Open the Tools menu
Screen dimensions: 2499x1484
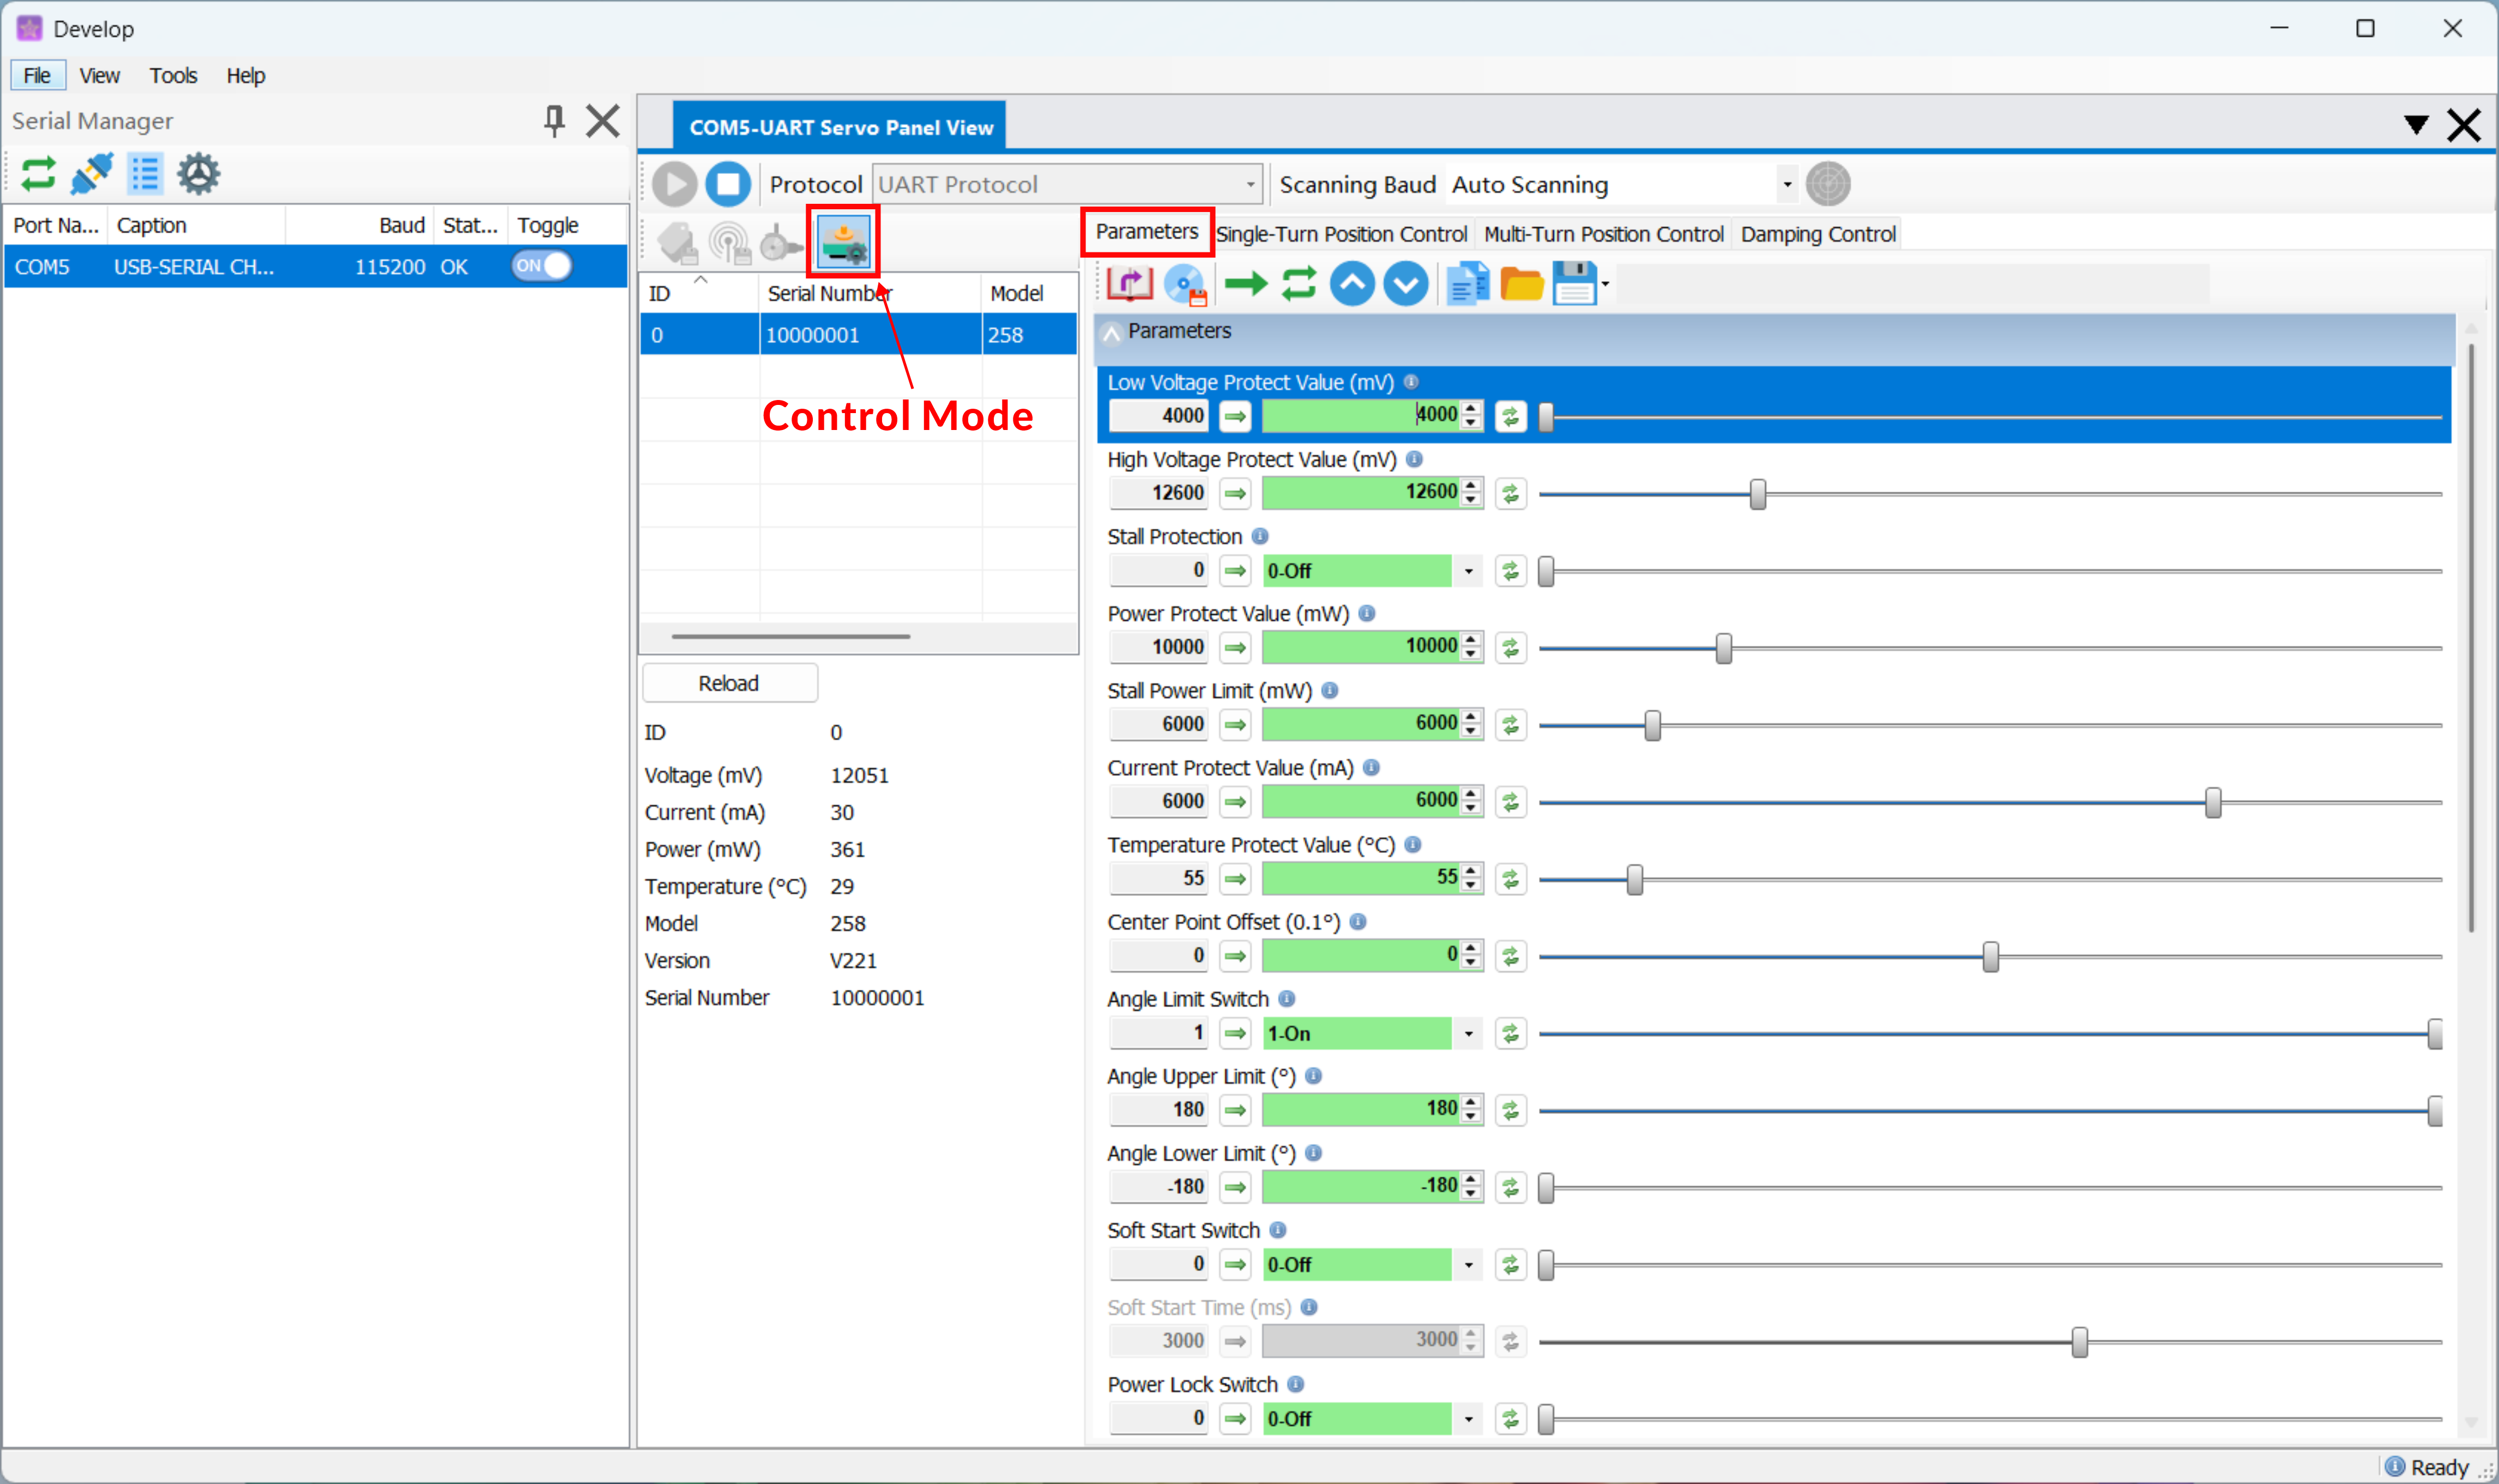click(173, 76)
